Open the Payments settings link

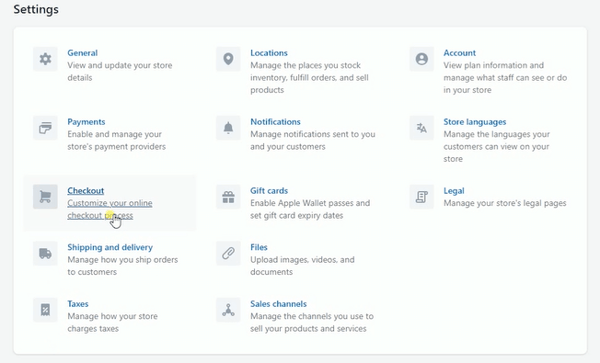coord(86,122)
